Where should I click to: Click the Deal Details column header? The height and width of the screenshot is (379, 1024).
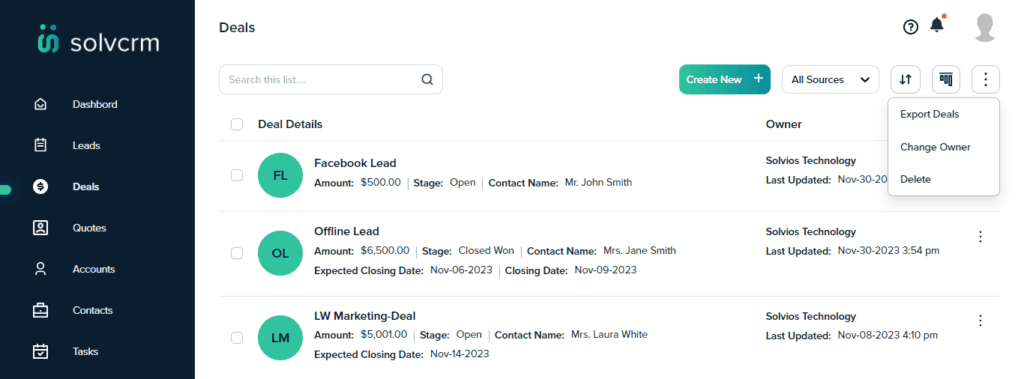[x=290, y=124]
